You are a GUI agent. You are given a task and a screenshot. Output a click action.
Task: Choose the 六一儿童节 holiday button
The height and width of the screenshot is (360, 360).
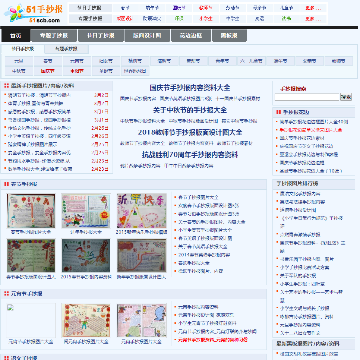click(252, 61)
